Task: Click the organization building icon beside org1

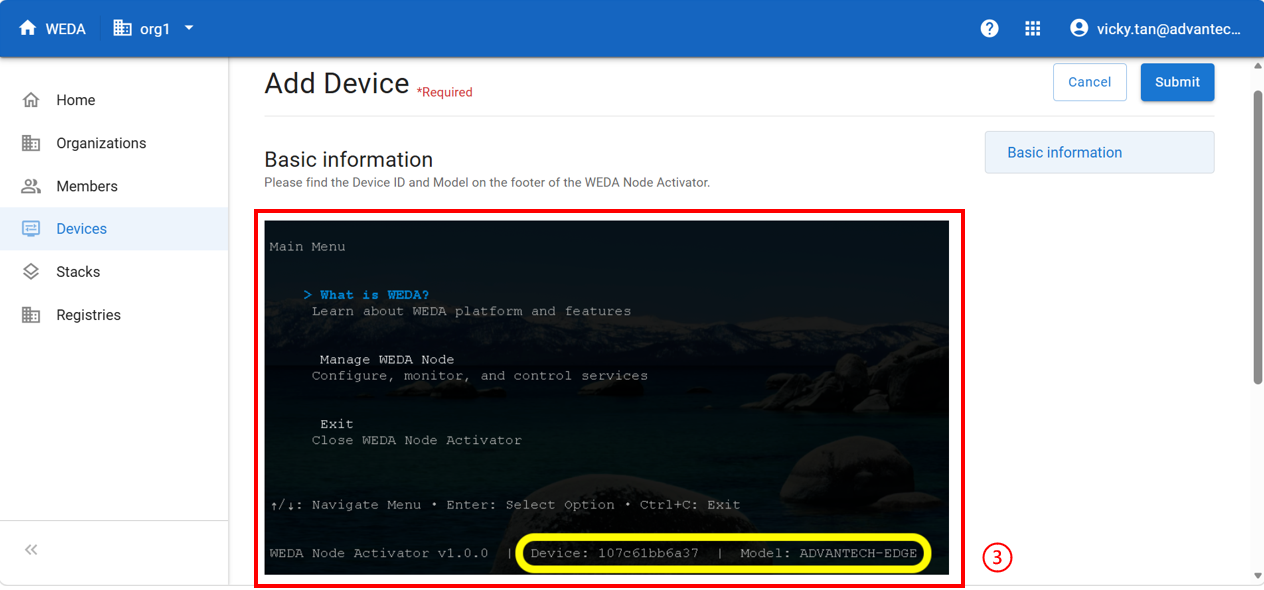Action: (x=123, y=28)
